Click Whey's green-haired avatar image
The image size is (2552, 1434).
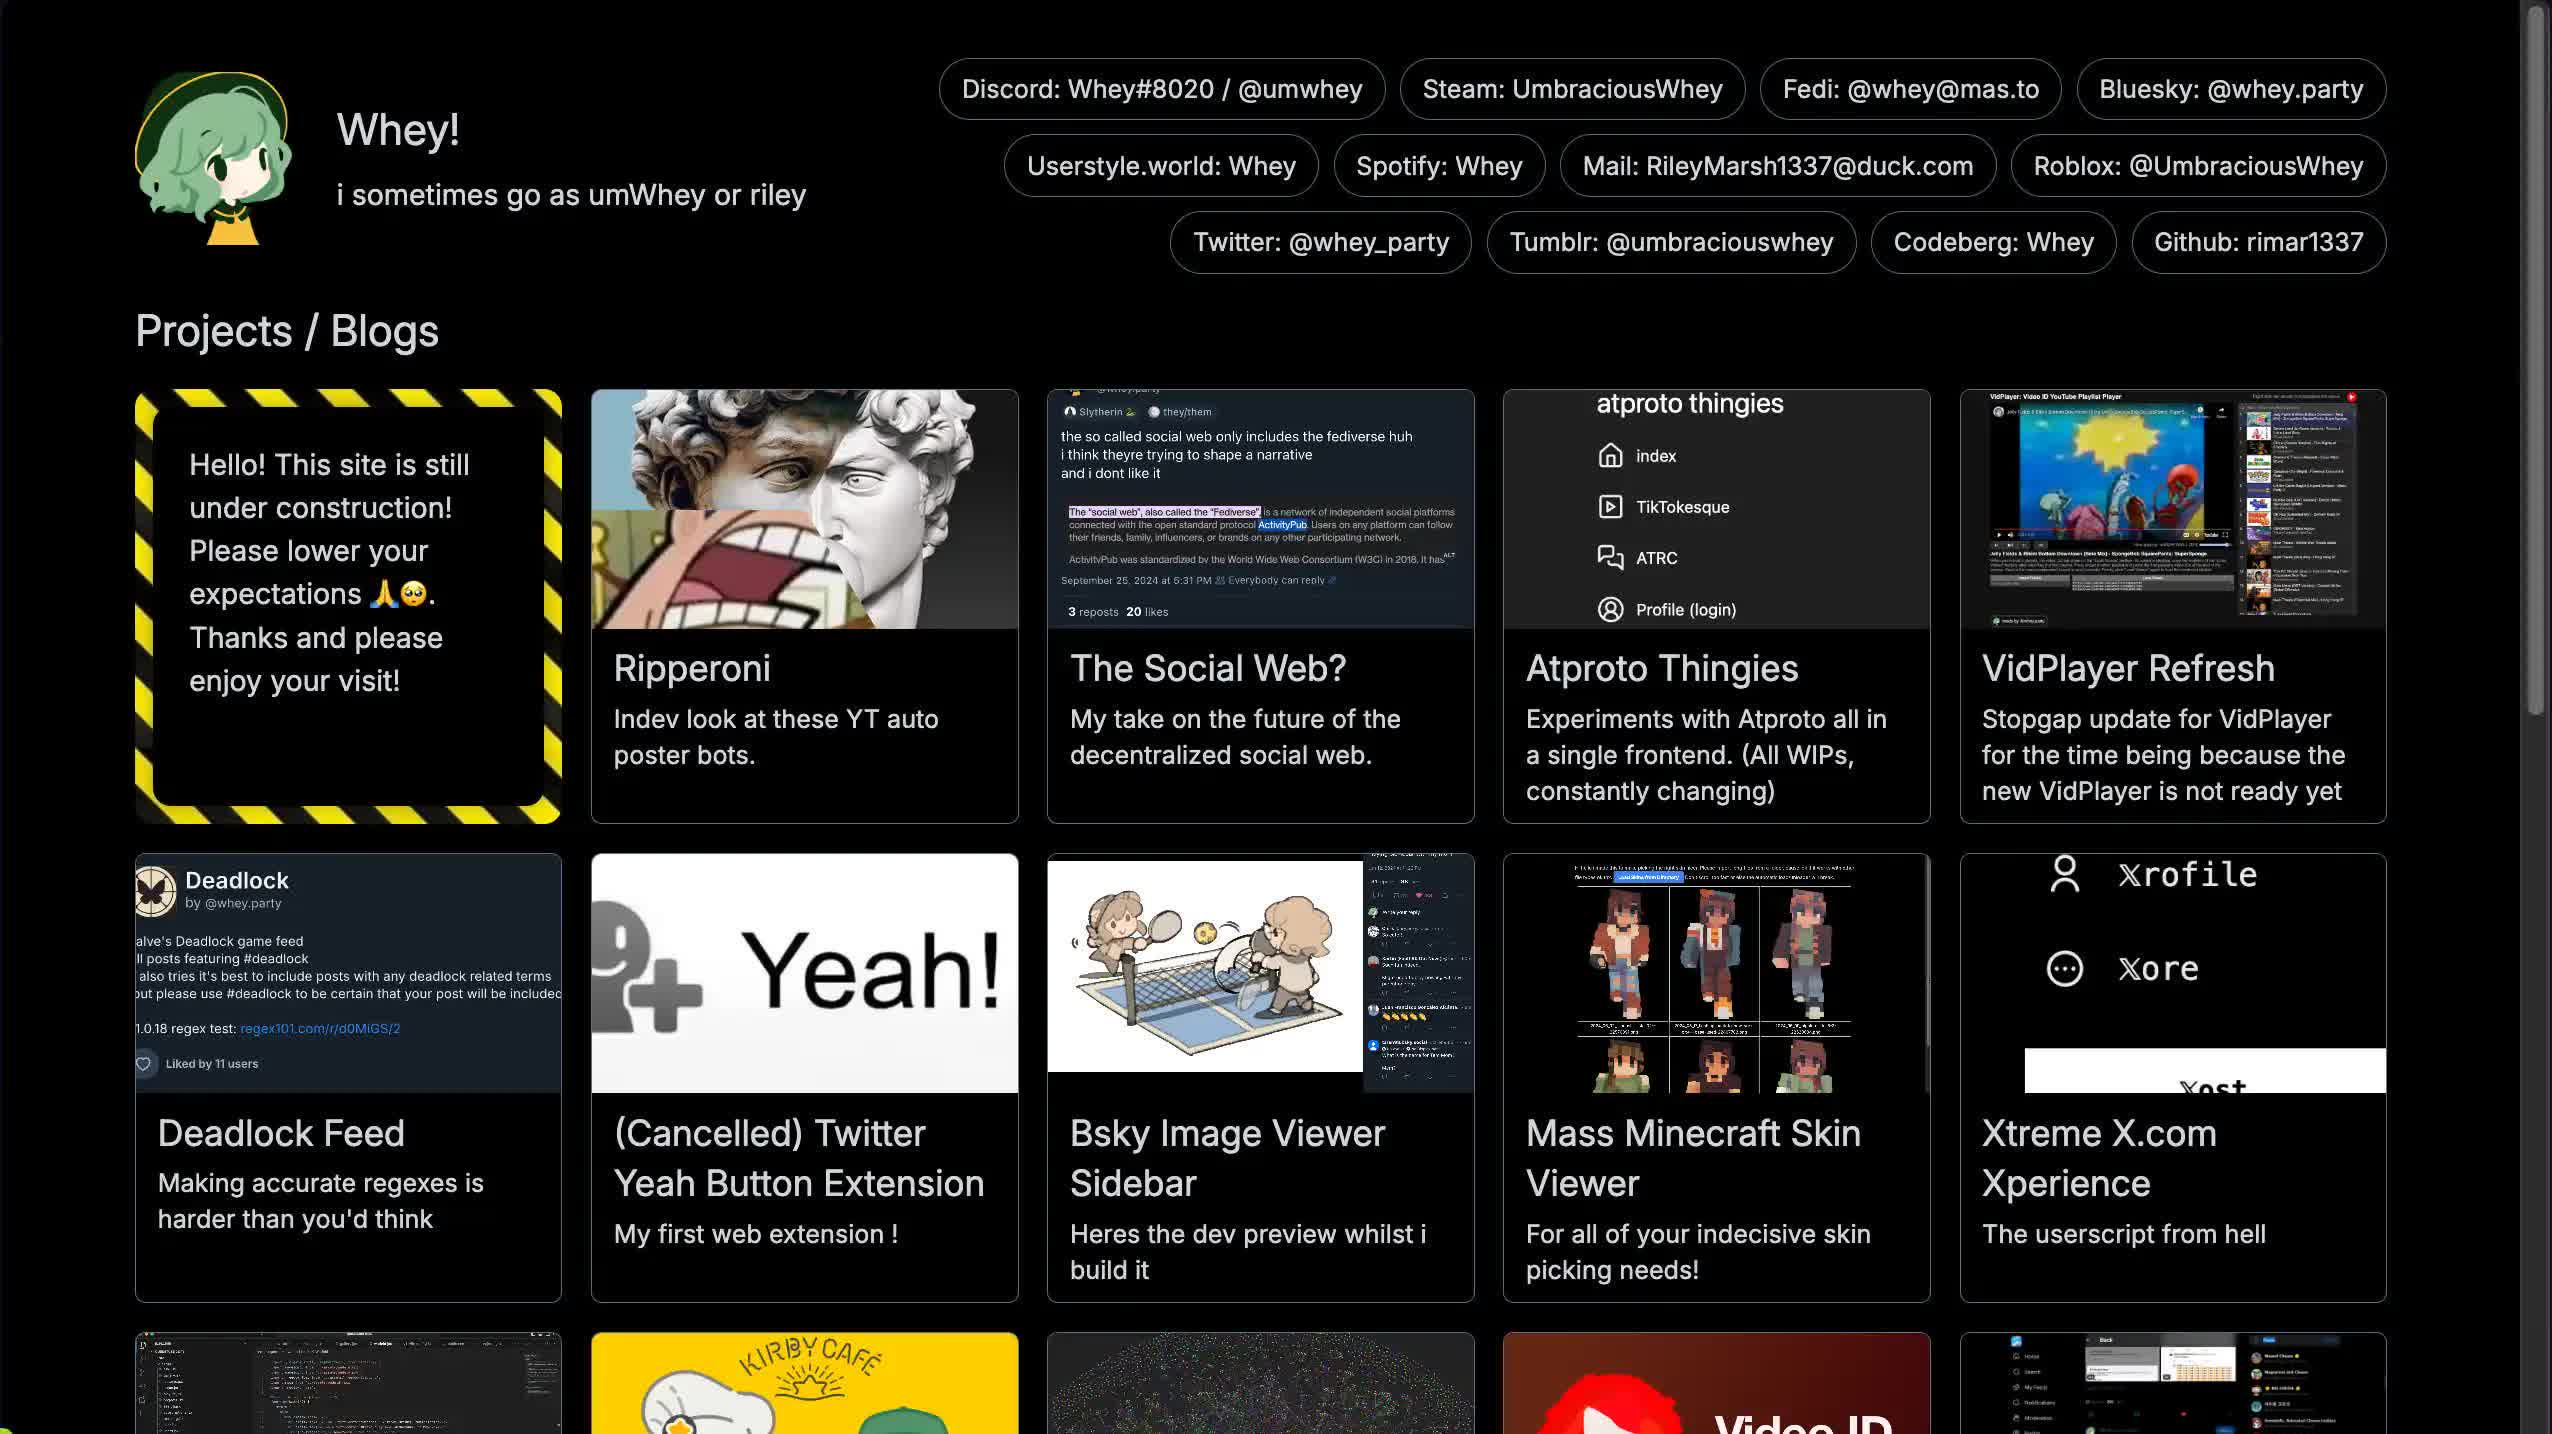coord(213,158)
